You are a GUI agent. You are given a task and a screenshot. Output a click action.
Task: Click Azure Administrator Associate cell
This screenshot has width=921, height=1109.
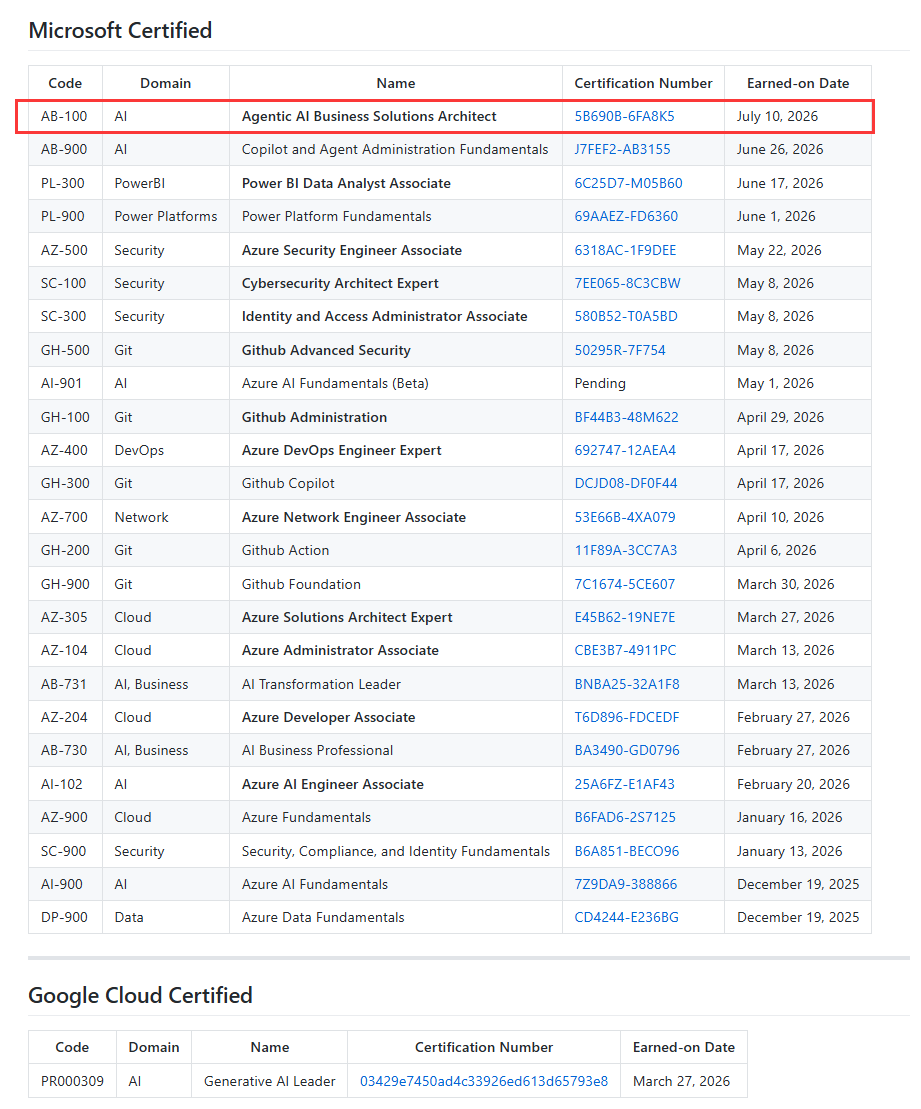(x=395, y=650)
